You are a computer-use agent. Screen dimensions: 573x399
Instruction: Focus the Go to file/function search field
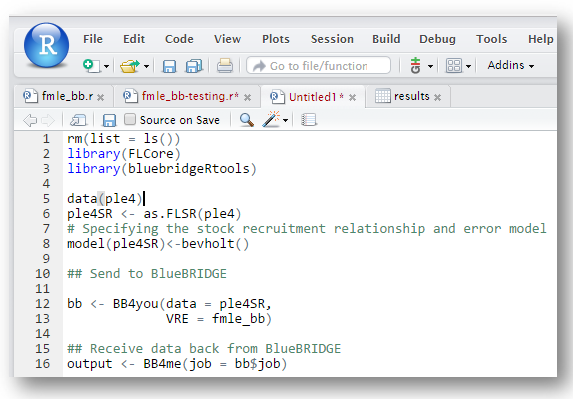click(x=319, y=66)
